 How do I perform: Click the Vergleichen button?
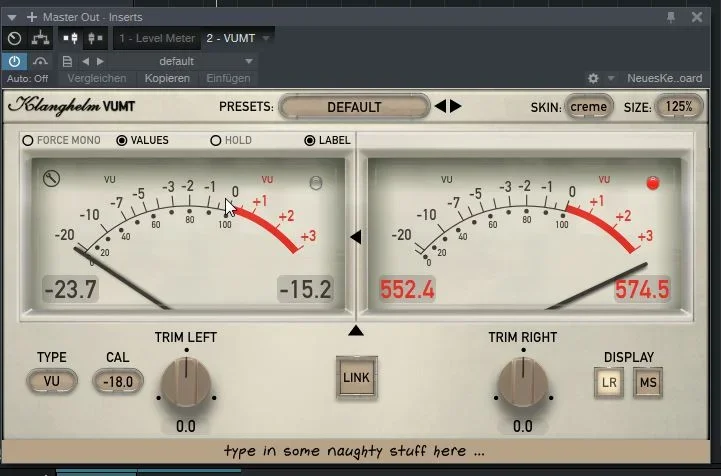[97, 79]
